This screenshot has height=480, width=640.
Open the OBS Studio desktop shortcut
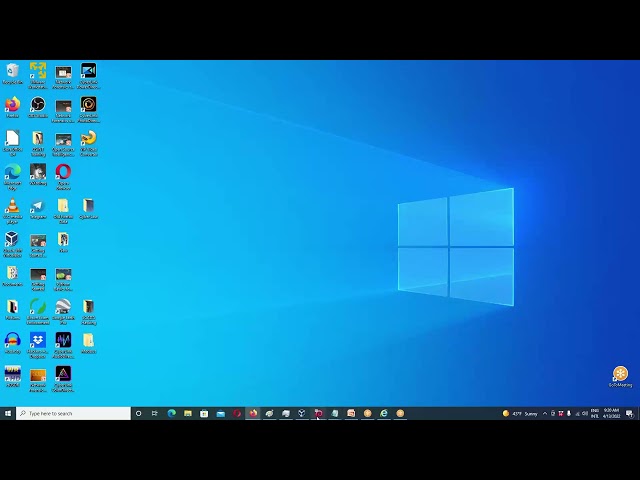pyautogui.click(x=38, y=107)
